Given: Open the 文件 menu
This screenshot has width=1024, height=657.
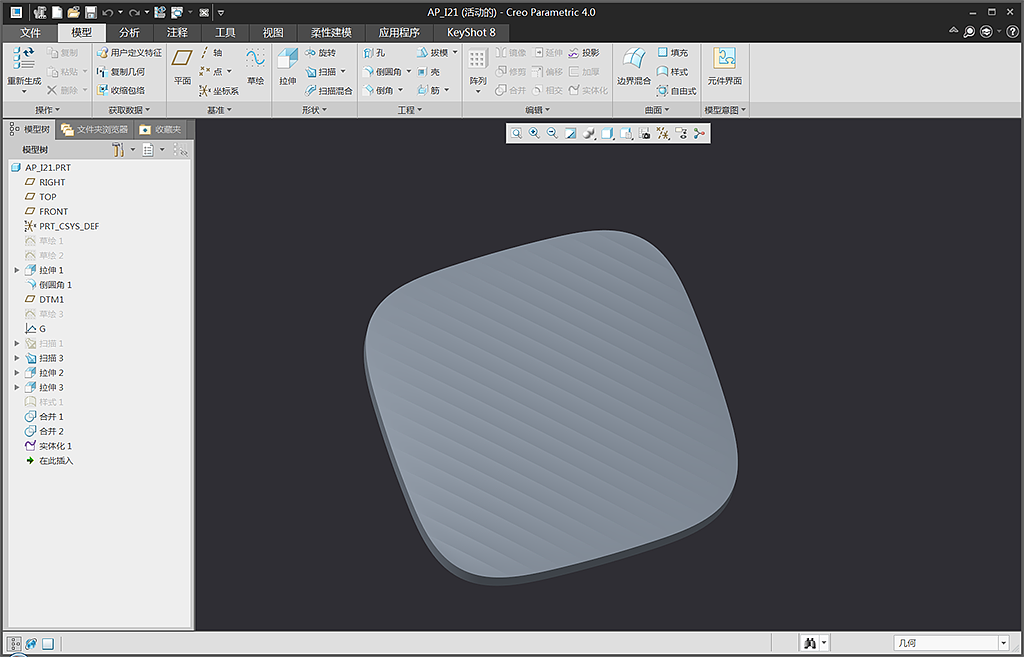Looking at the screenshot, I should pyautogui.click(x=30, y=33).
